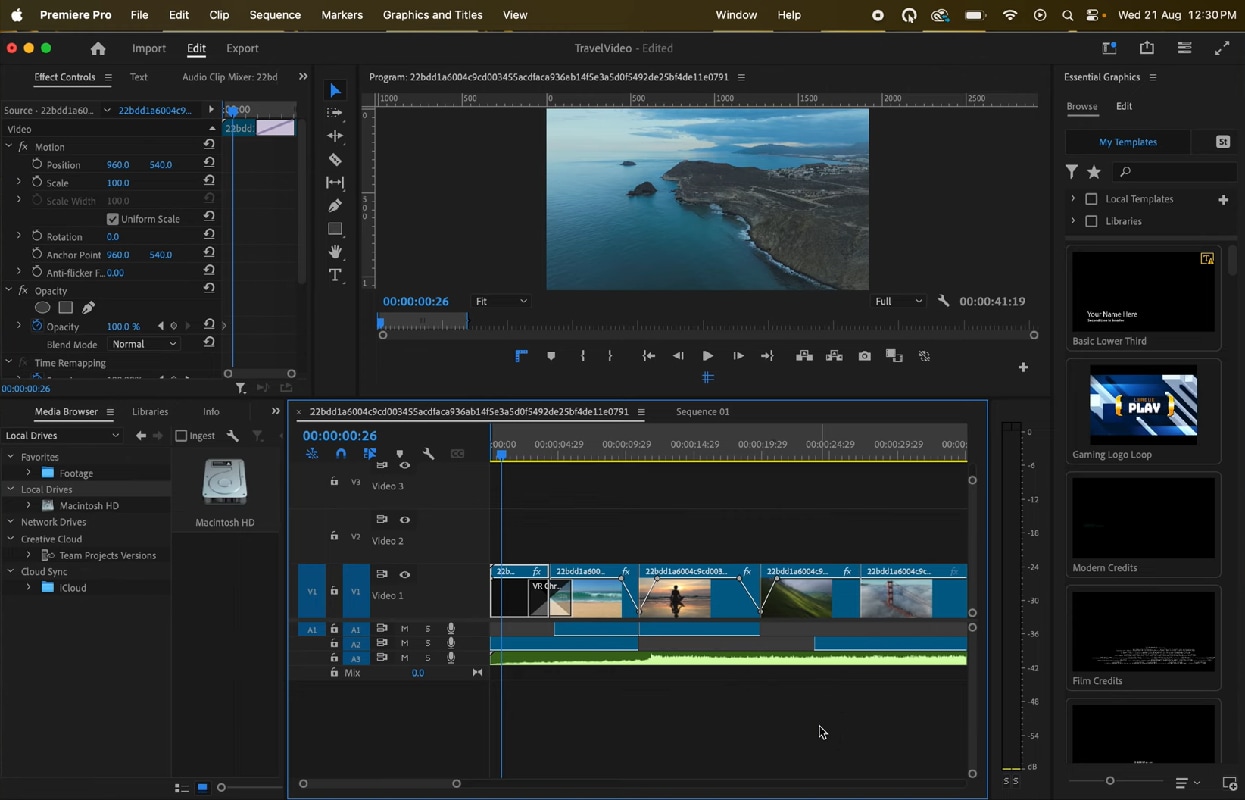The image size is (1245, 800).
Task: Click the My Templates button
Action: (x=1127, y=142)
